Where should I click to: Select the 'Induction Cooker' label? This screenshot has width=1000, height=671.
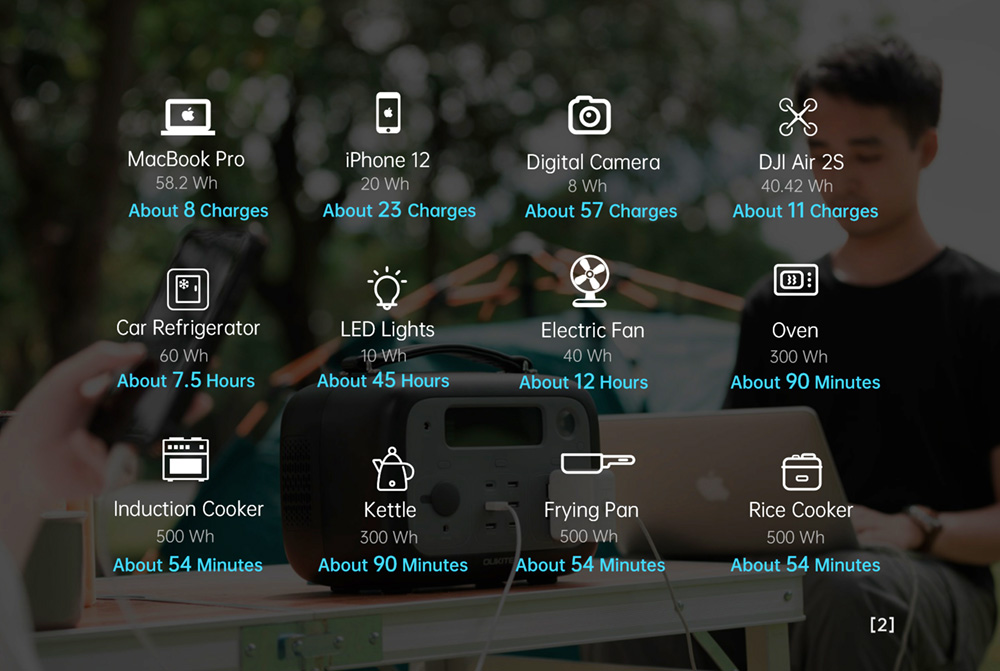click(x=188, y=509)
